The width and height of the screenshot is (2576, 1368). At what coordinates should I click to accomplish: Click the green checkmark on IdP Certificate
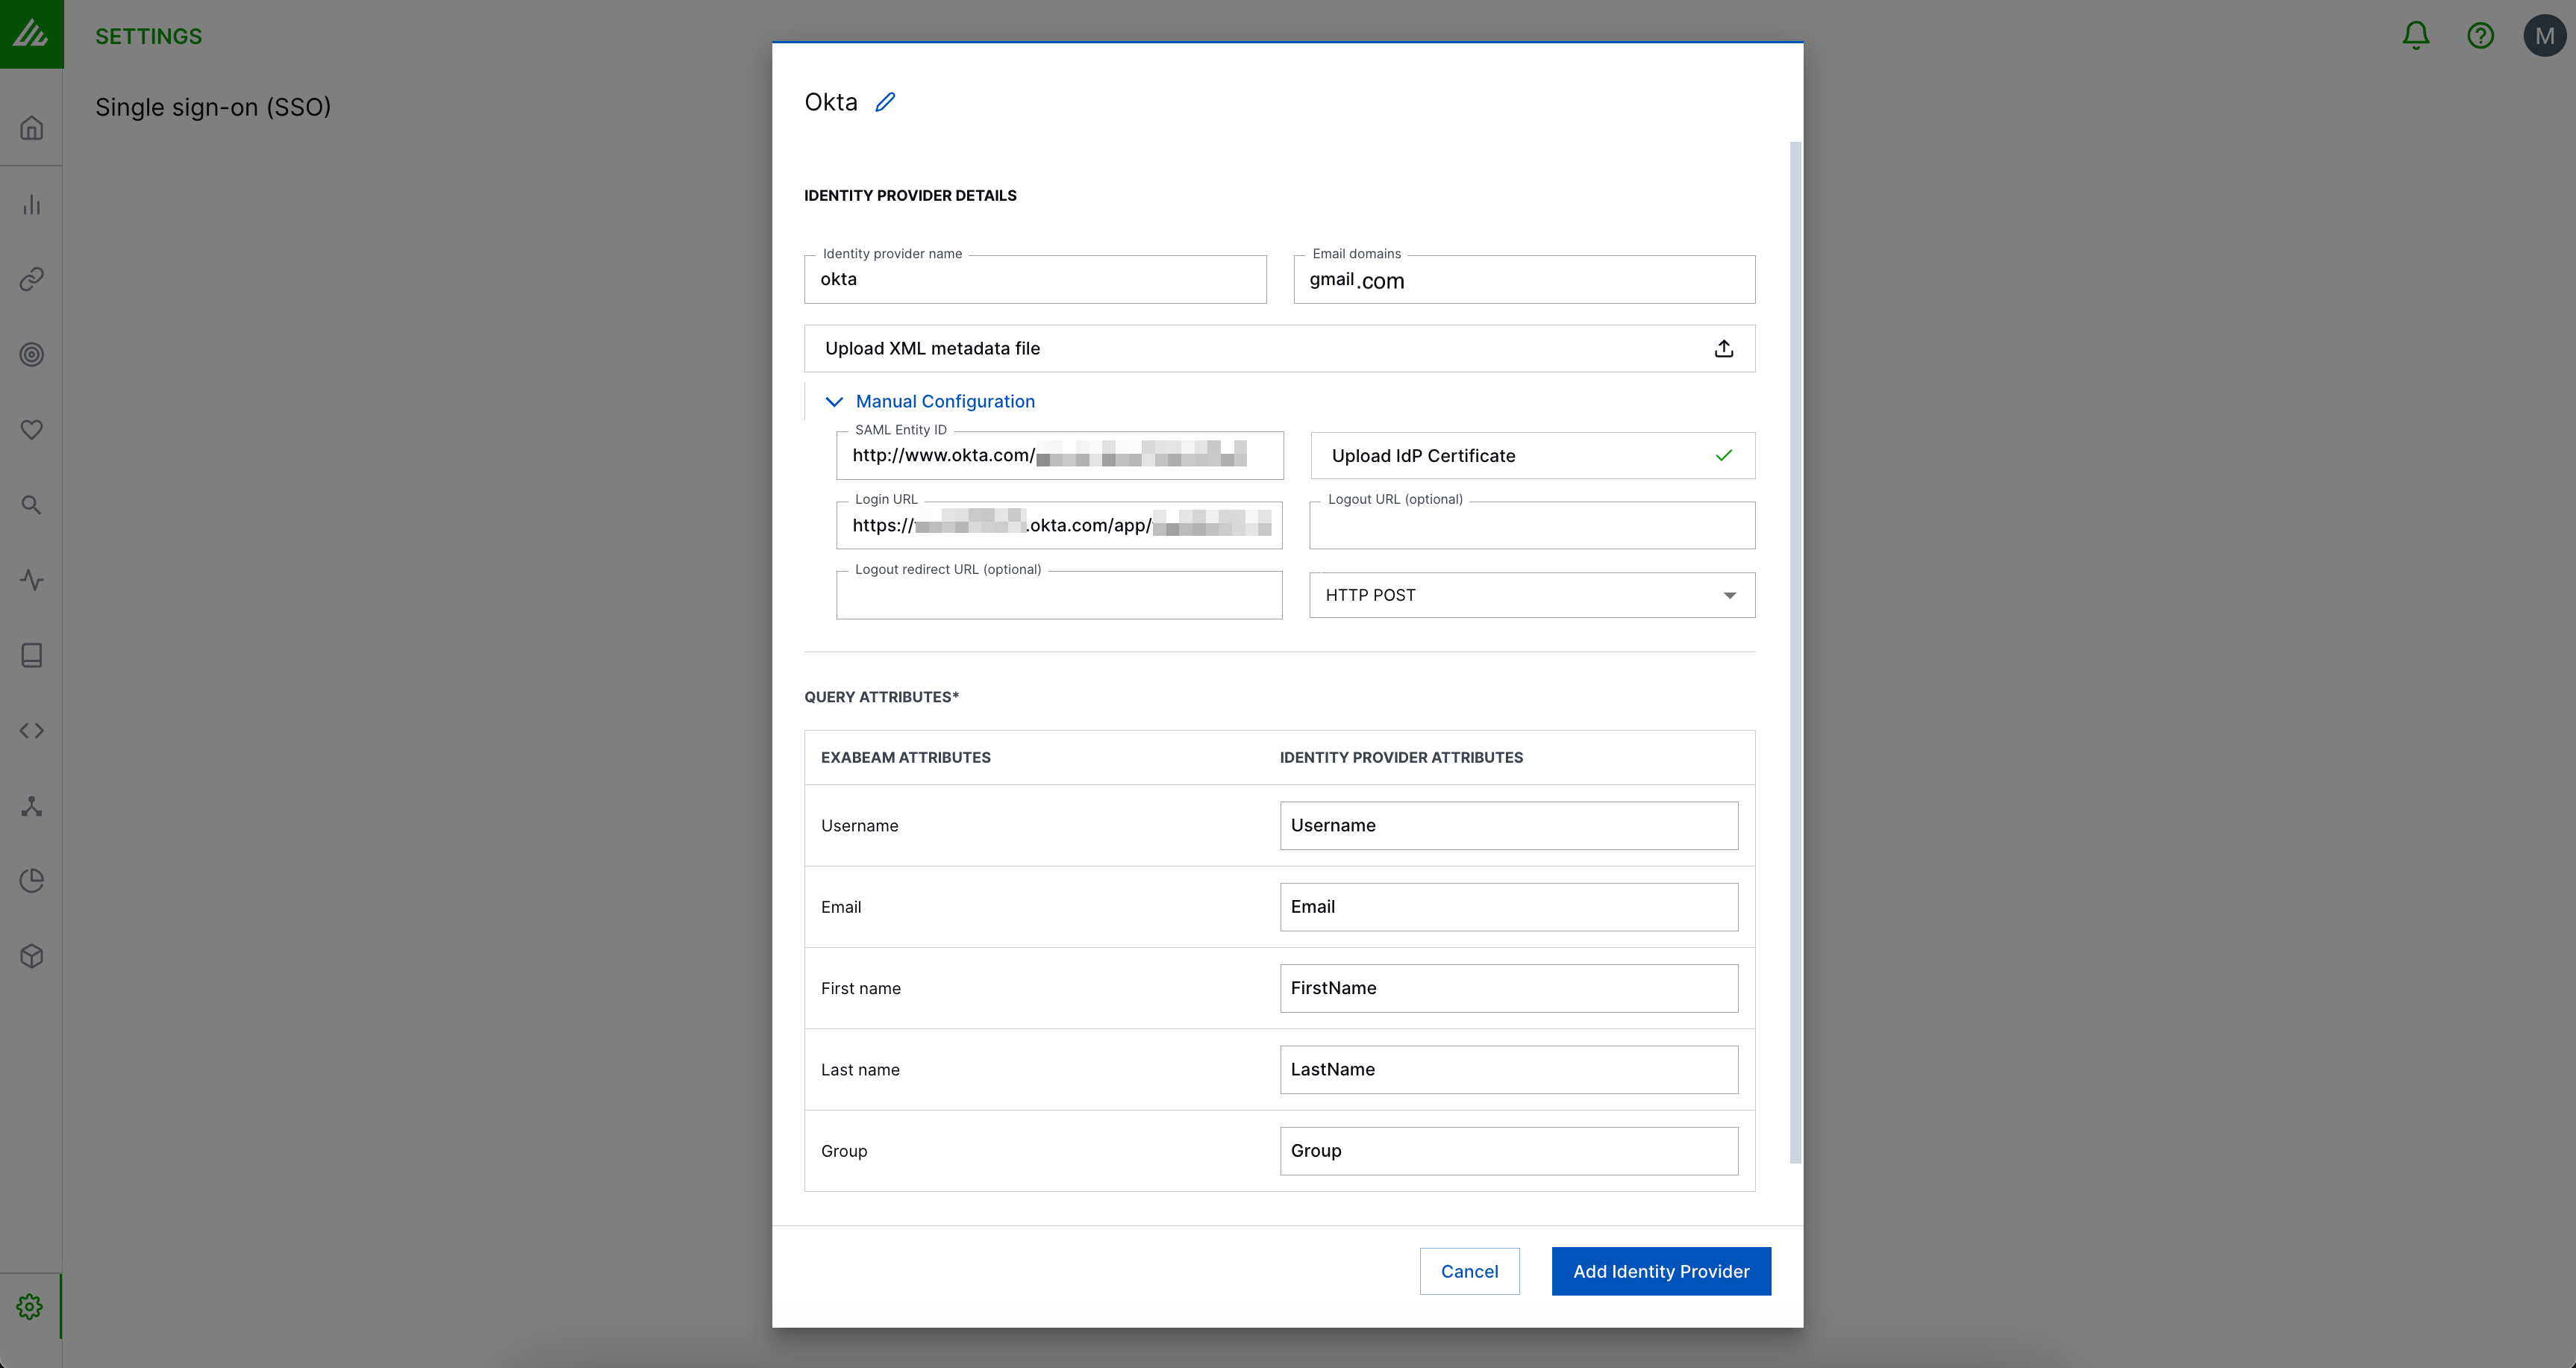click(x=1724, y=455)
